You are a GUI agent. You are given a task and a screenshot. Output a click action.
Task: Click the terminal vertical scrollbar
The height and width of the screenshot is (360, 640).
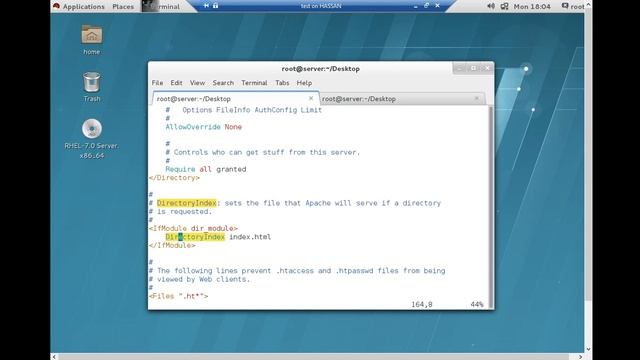point(491,207)
